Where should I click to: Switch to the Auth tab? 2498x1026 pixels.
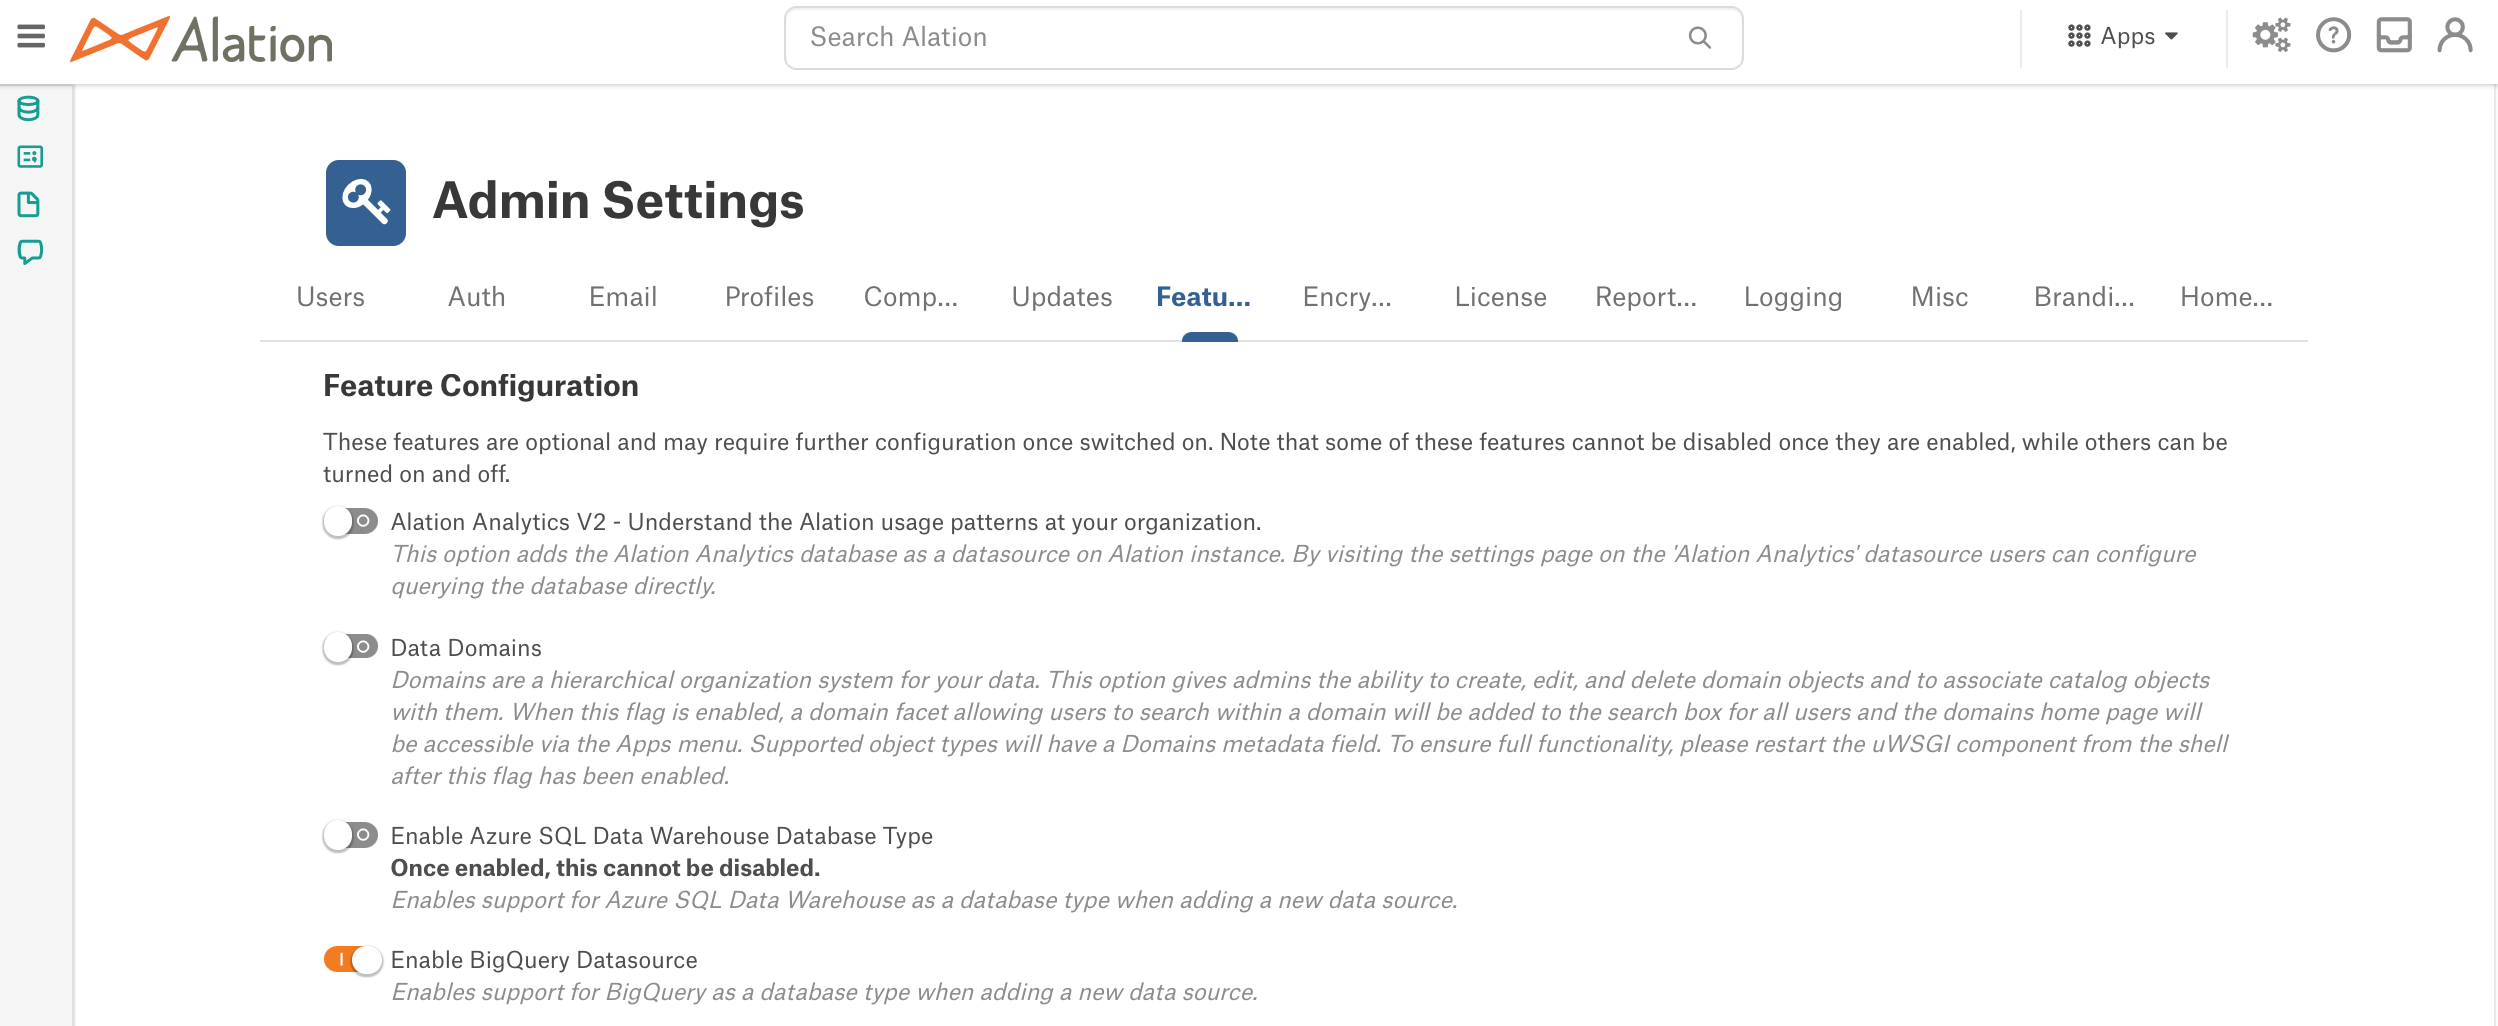point(477,297)
